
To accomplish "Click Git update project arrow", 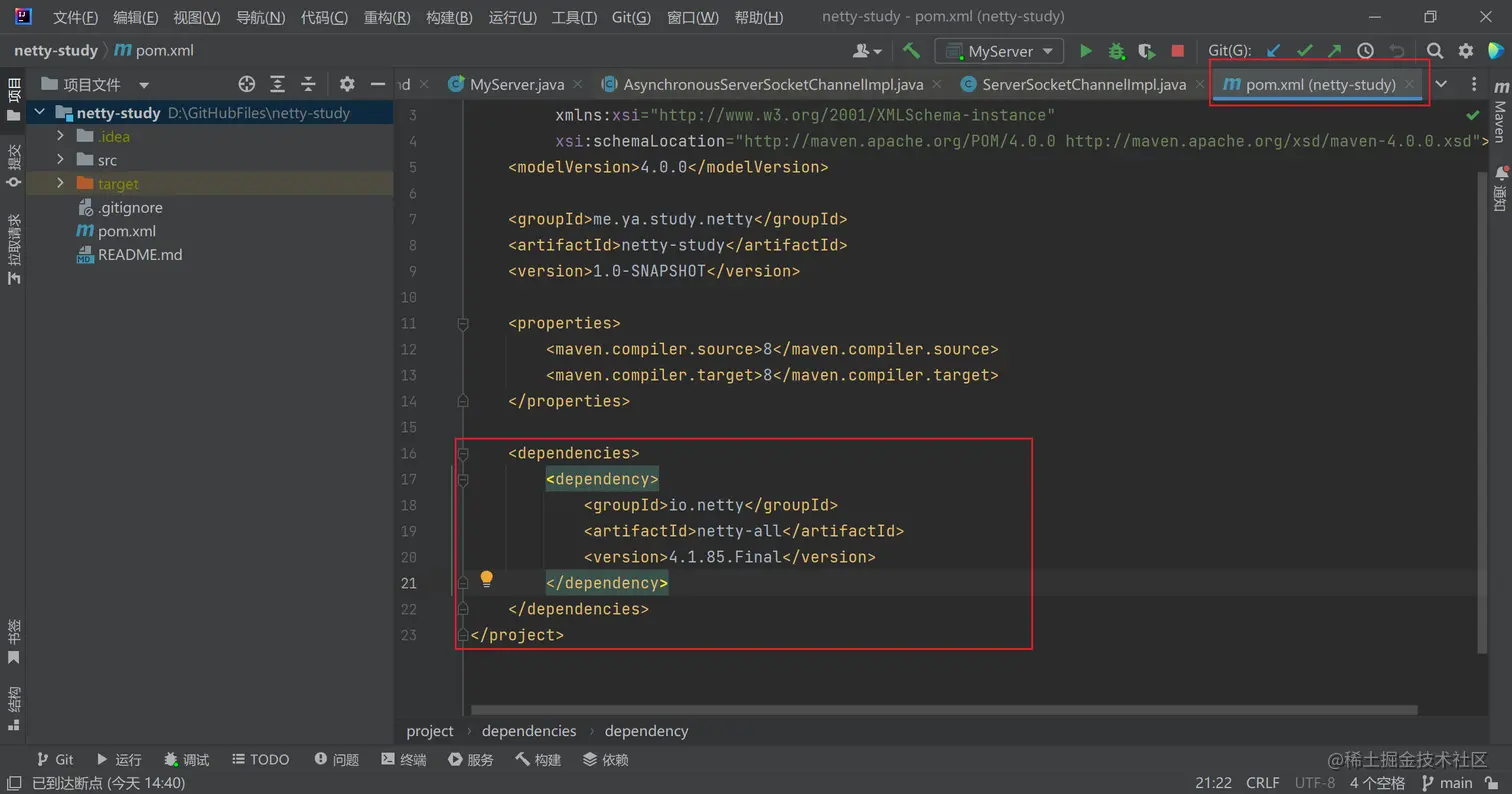I will (x=1273, y=51).
